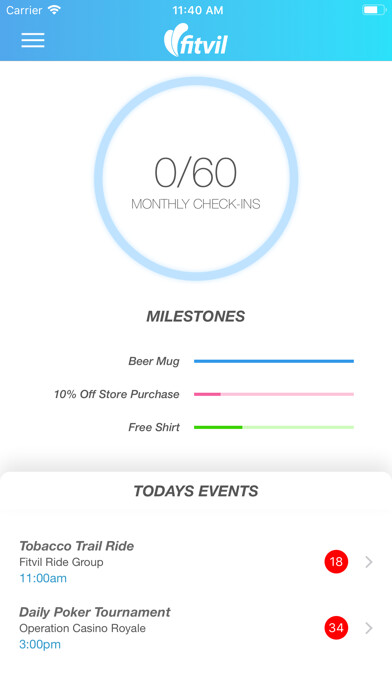Open Daily Poker Tournament chevron arrow
Screen dimensions: 392x696
point(369,628)
